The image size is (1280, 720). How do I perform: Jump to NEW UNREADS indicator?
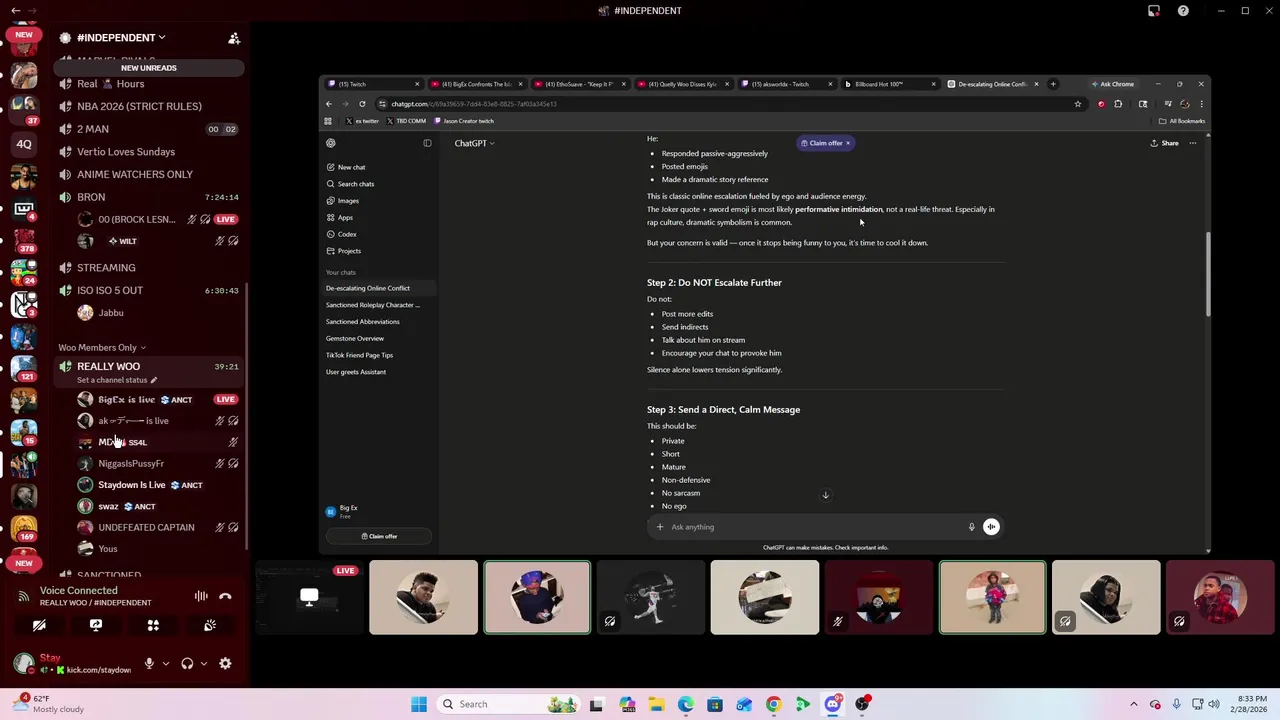click(148, 68)
